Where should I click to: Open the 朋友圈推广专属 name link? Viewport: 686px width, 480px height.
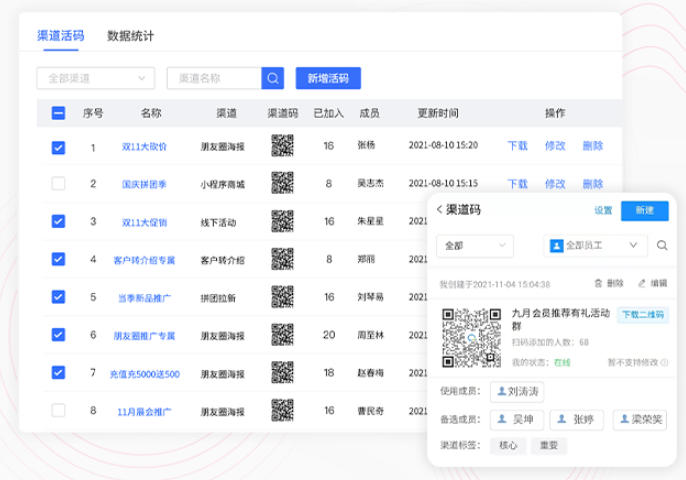[144, 336]
